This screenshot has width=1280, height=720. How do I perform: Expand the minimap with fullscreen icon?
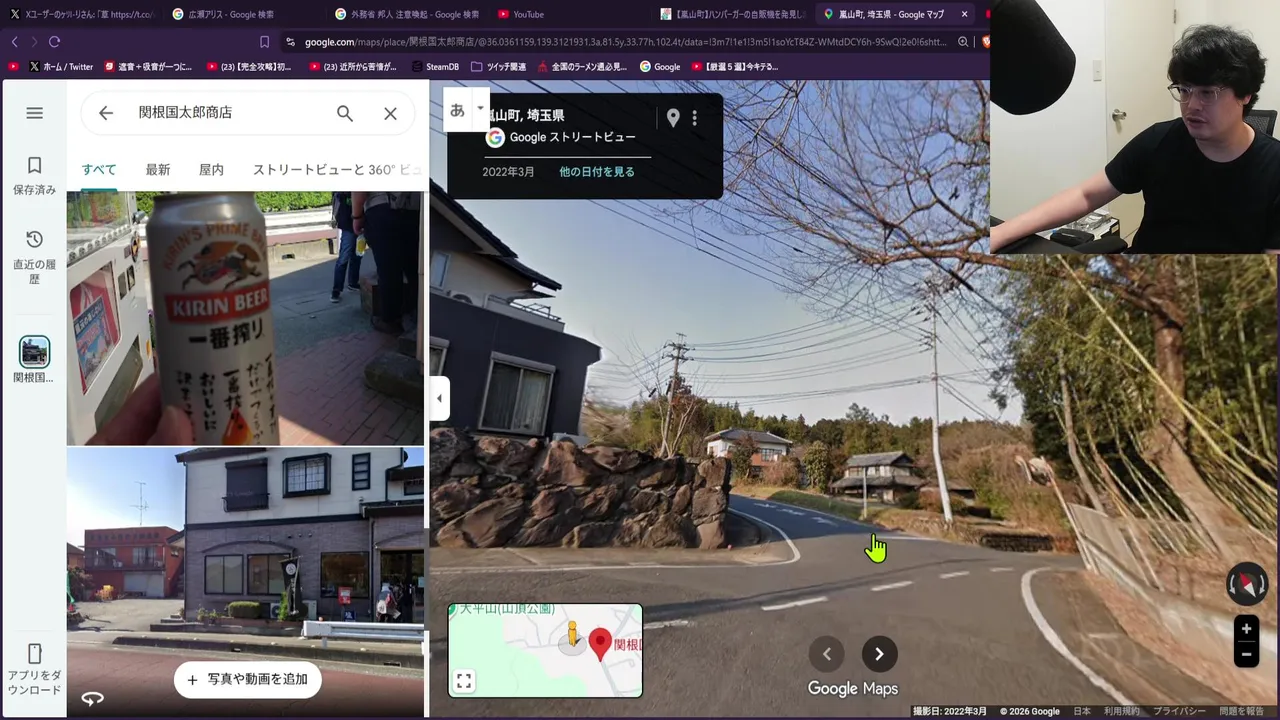tap(464, 681)
